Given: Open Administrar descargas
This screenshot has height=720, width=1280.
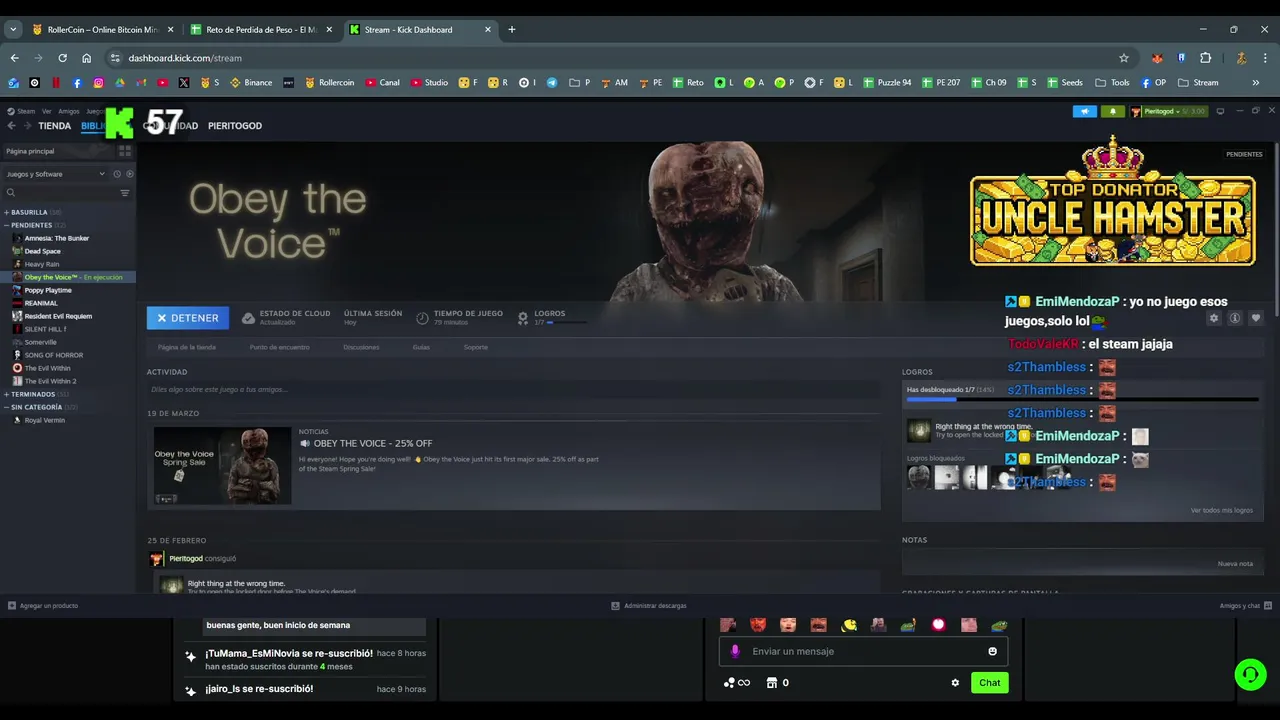Looking at the screenshot, I should [x=649, y=606].
